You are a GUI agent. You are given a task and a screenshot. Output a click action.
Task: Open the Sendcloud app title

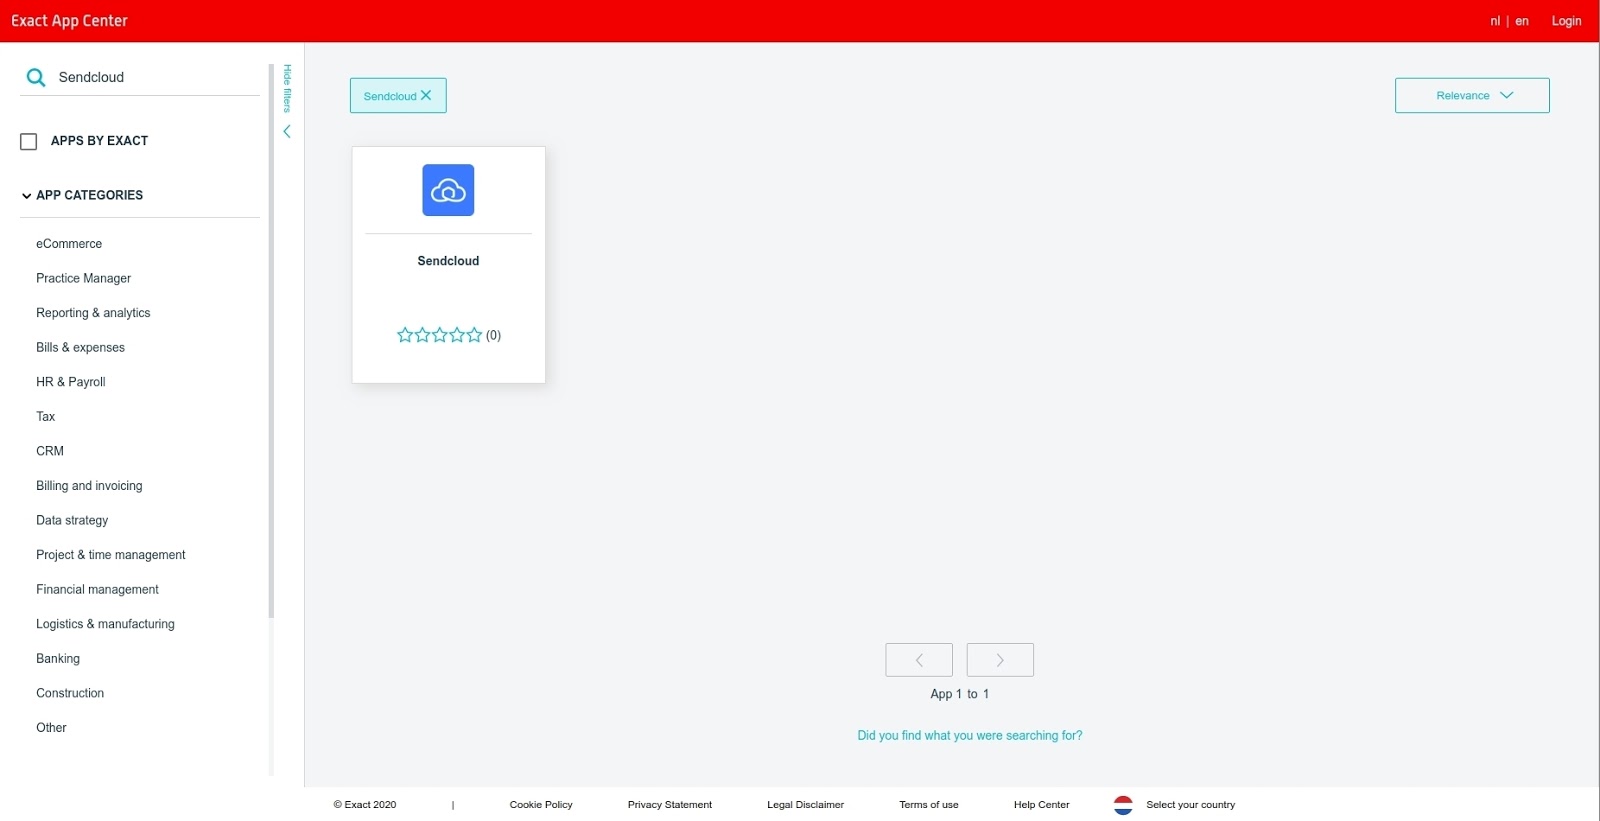[448, 261]
